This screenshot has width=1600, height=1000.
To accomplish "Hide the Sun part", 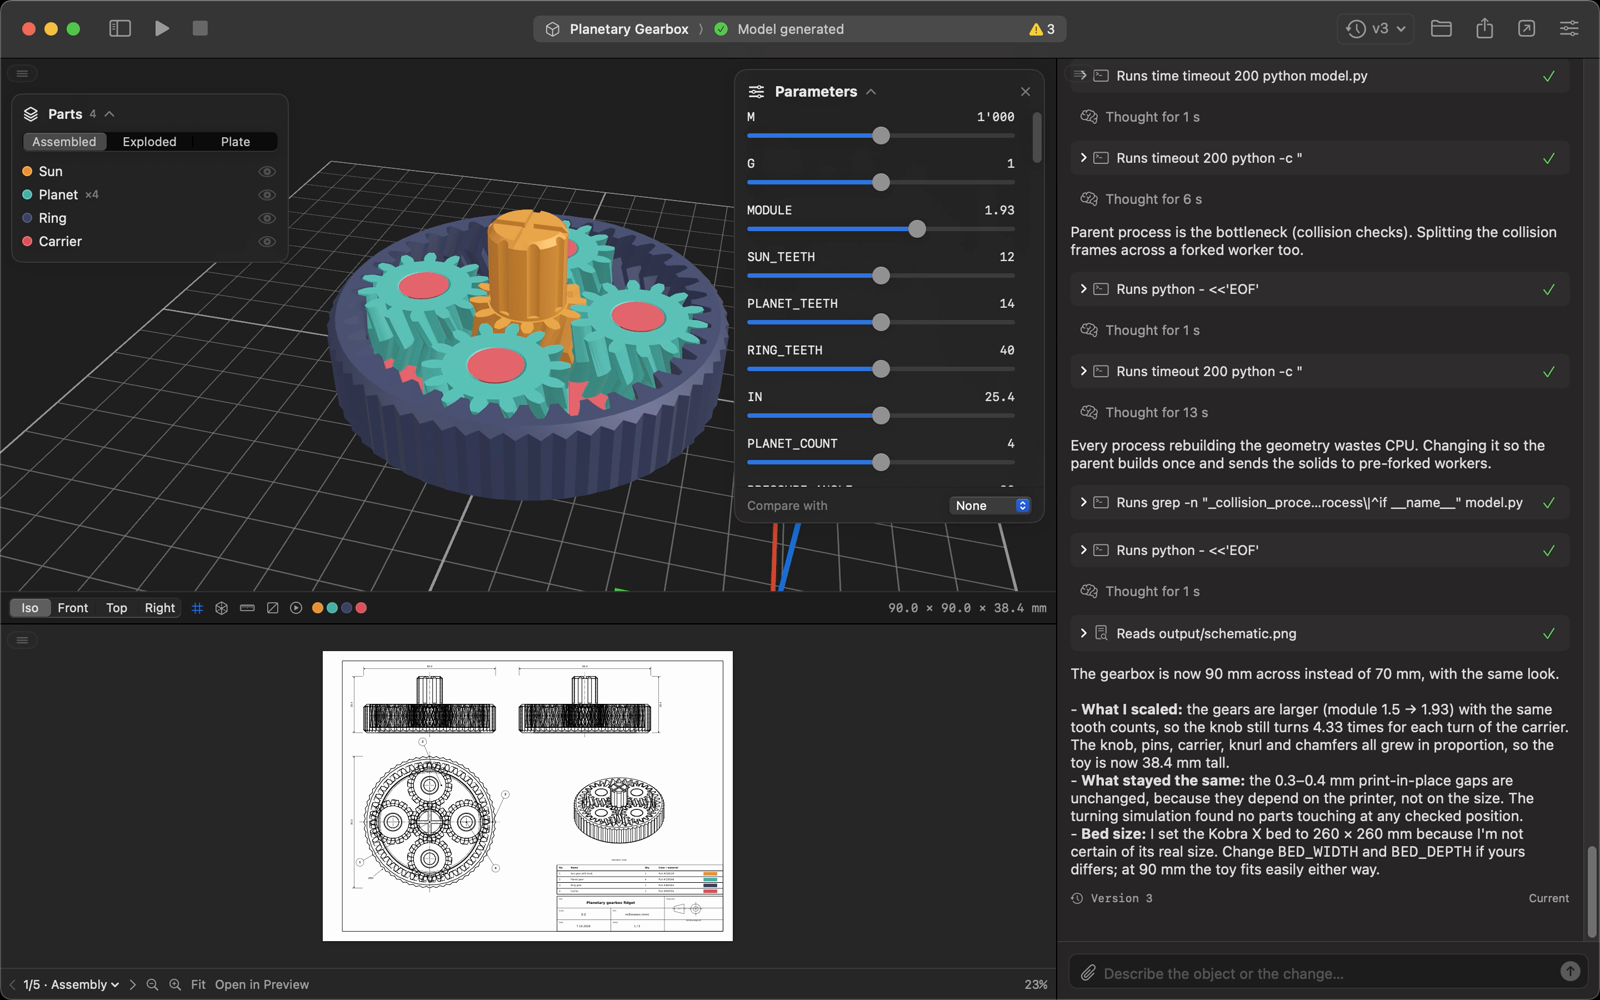I will coord(267,172).
